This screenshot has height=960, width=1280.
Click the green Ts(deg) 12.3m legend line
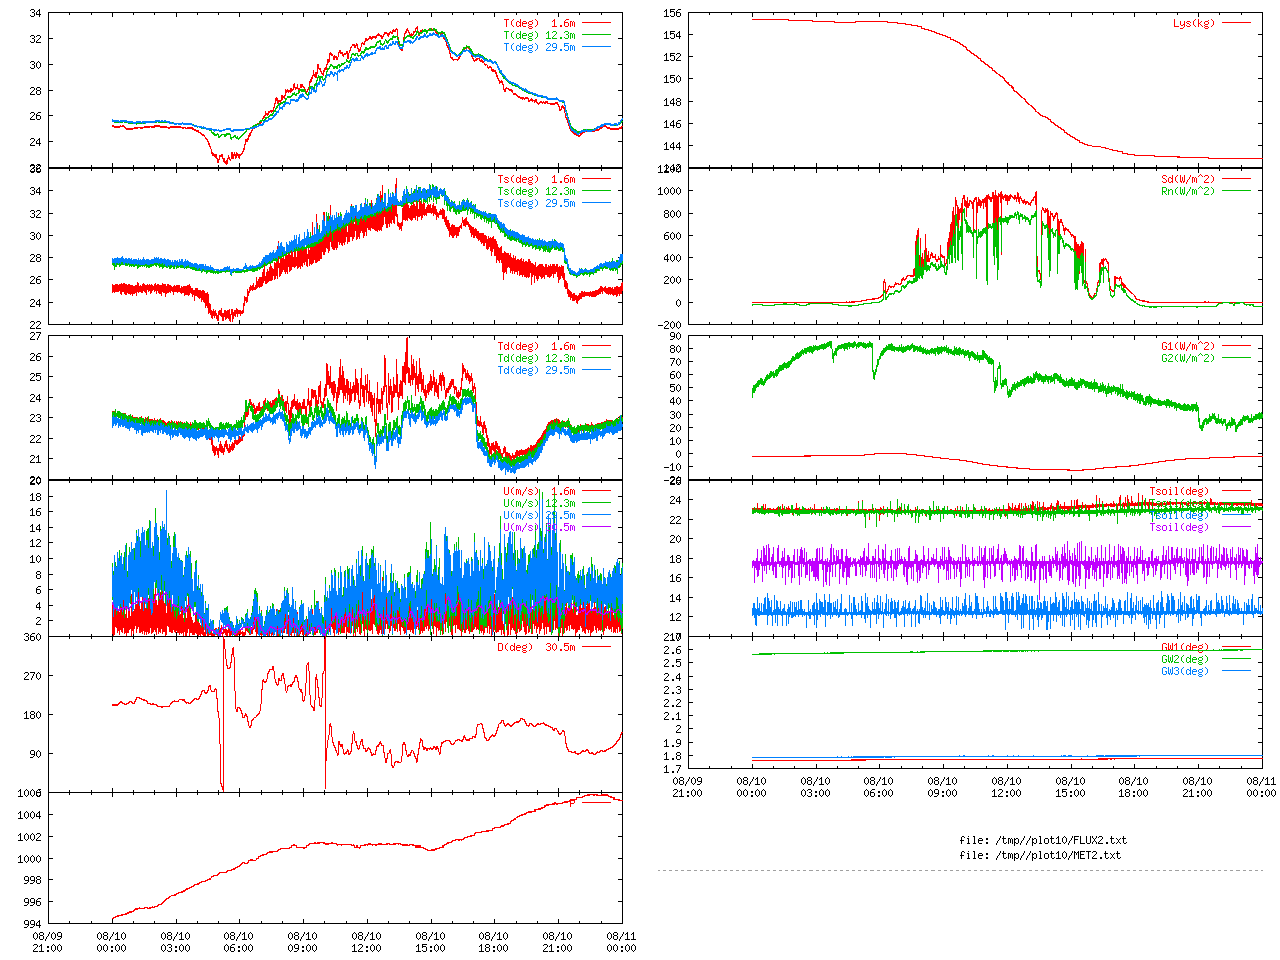click(596, 191)
